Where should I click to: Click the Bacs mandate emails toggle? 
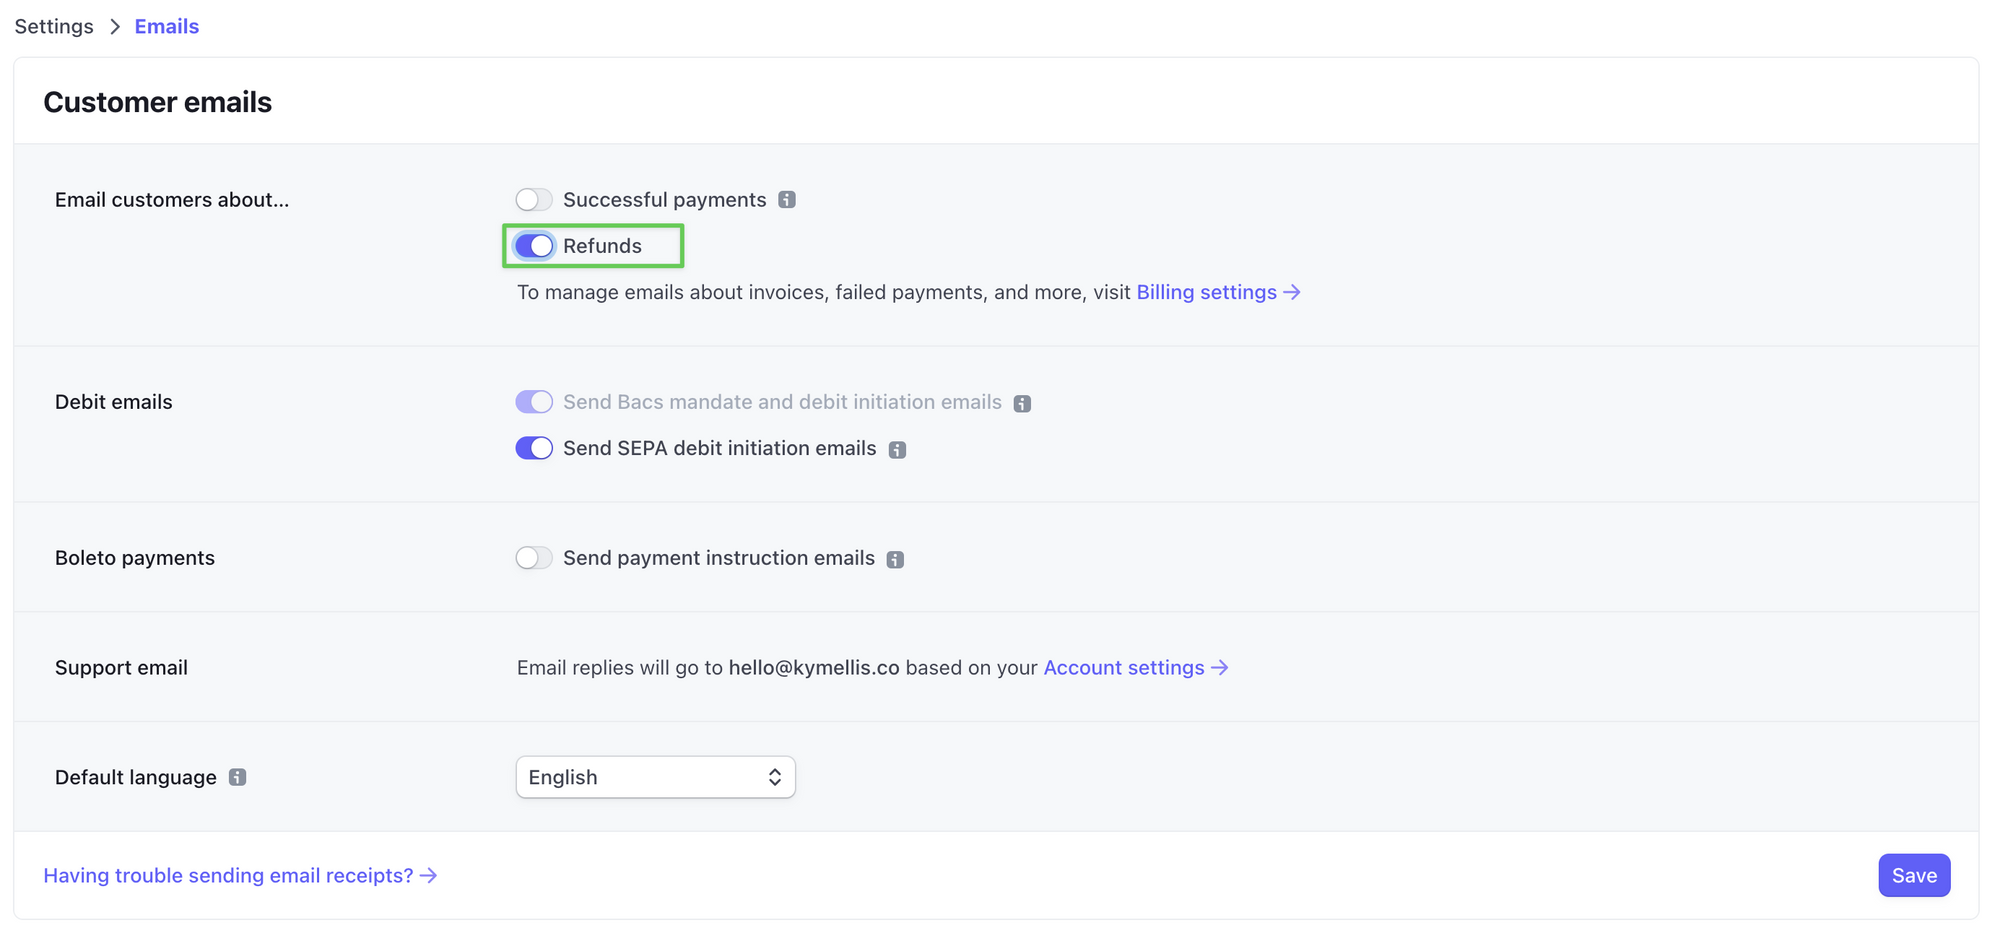(534, 402)
